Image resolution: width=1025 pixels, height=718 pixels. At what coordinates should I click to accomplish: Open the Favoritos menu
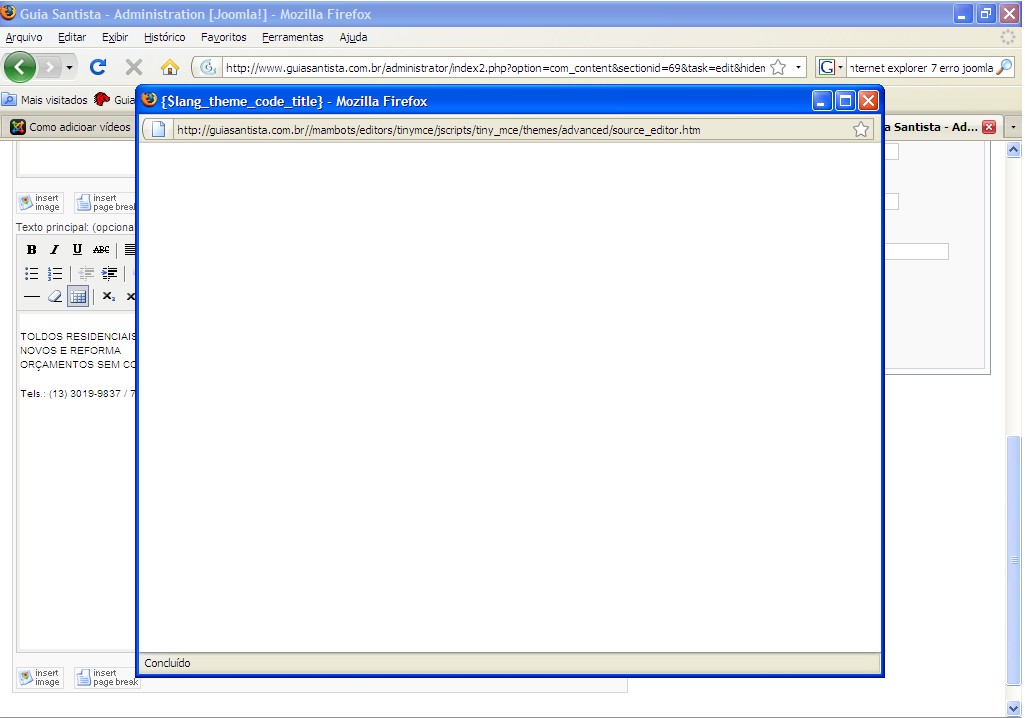click(x=224, y=37)
